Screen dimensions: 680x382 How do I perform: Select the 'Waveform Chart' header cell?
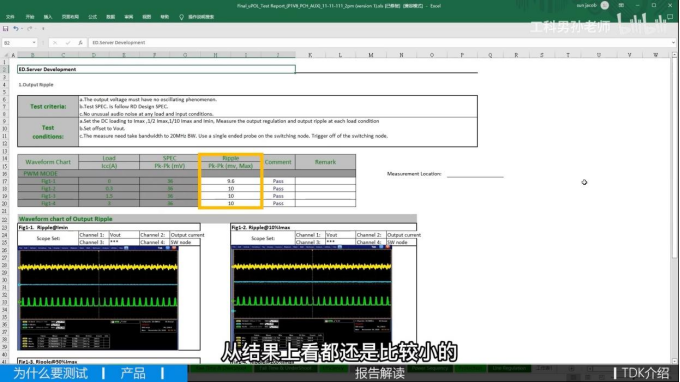[48, 162]
